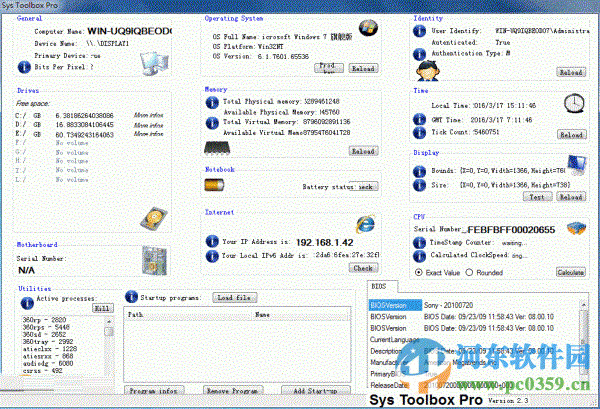Click the active processes list scrollbar
The image size is (600, 409).
coord(109,346)
